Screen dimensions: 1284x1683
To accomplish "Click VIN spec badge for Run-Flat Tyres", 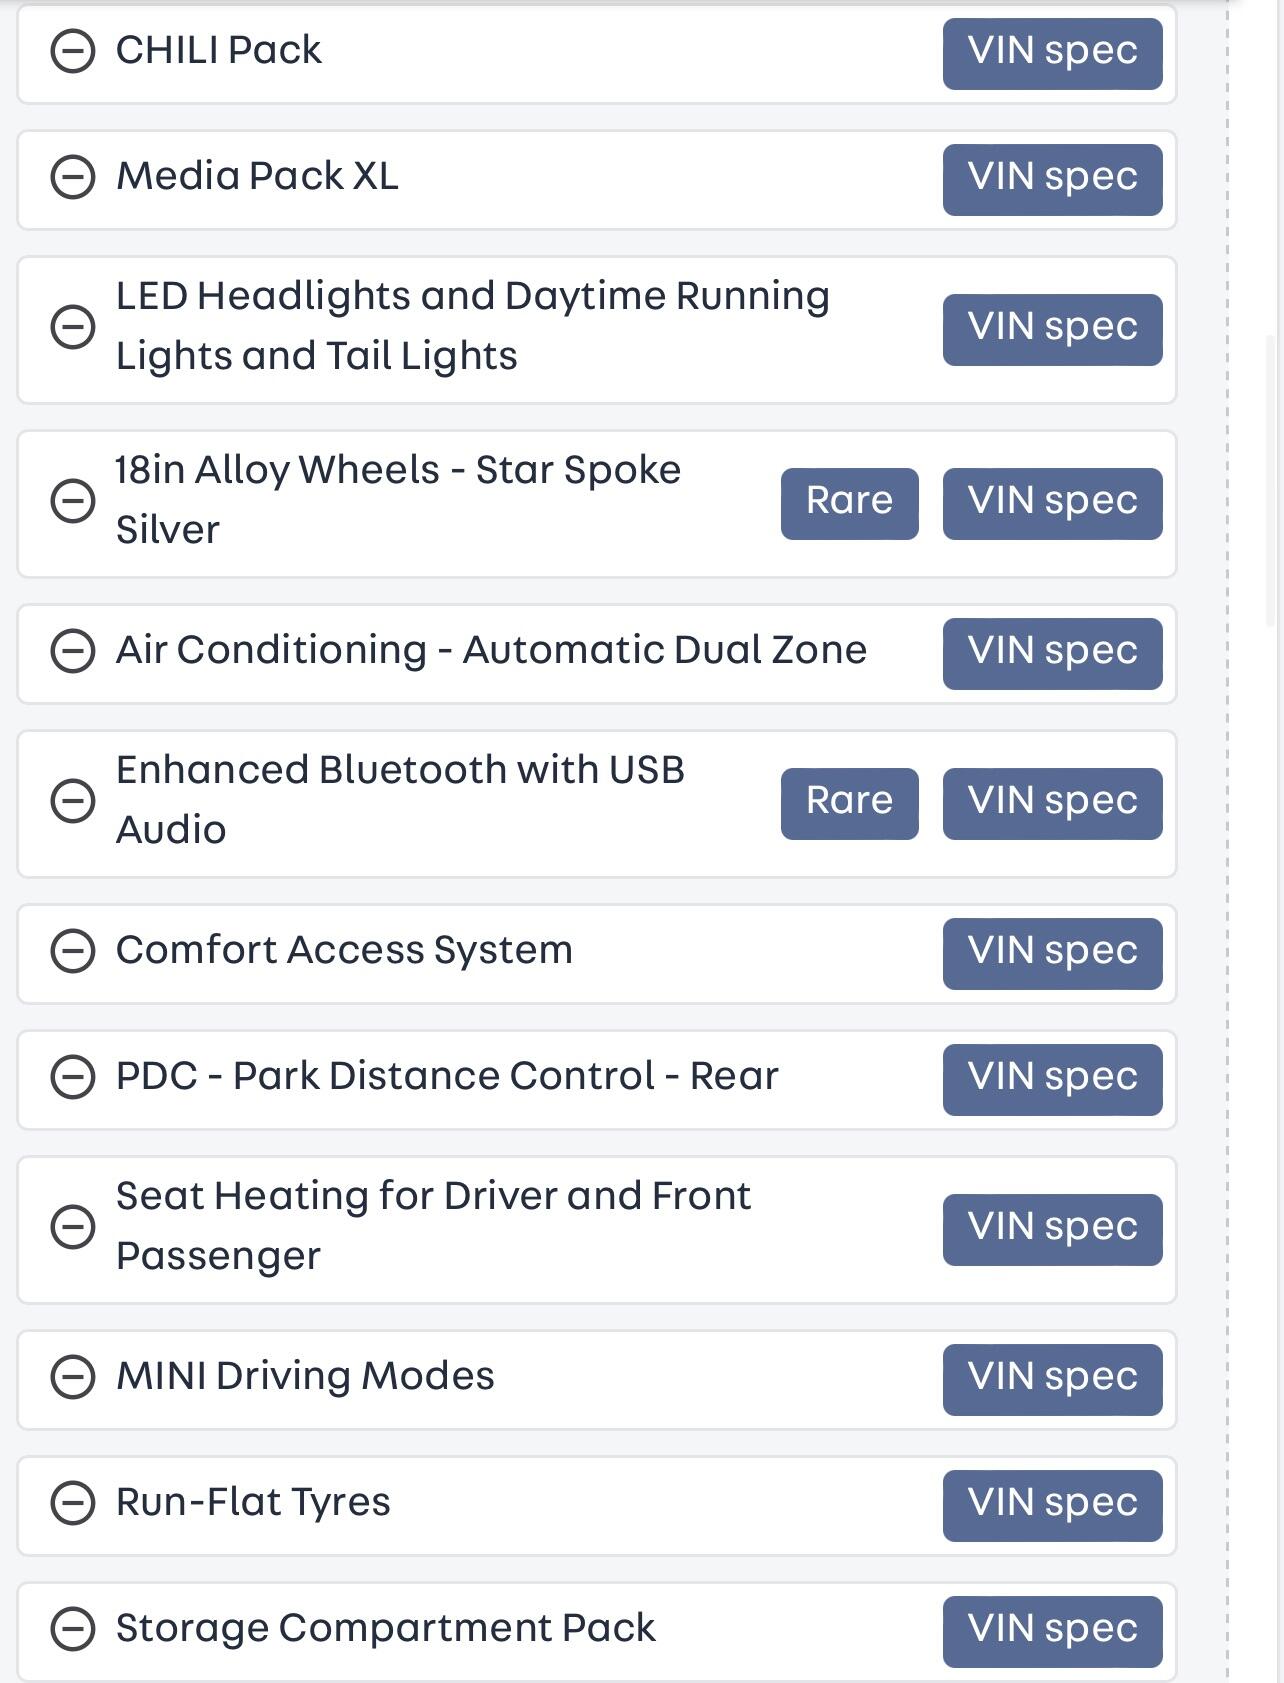I will click(1052, 1505).
